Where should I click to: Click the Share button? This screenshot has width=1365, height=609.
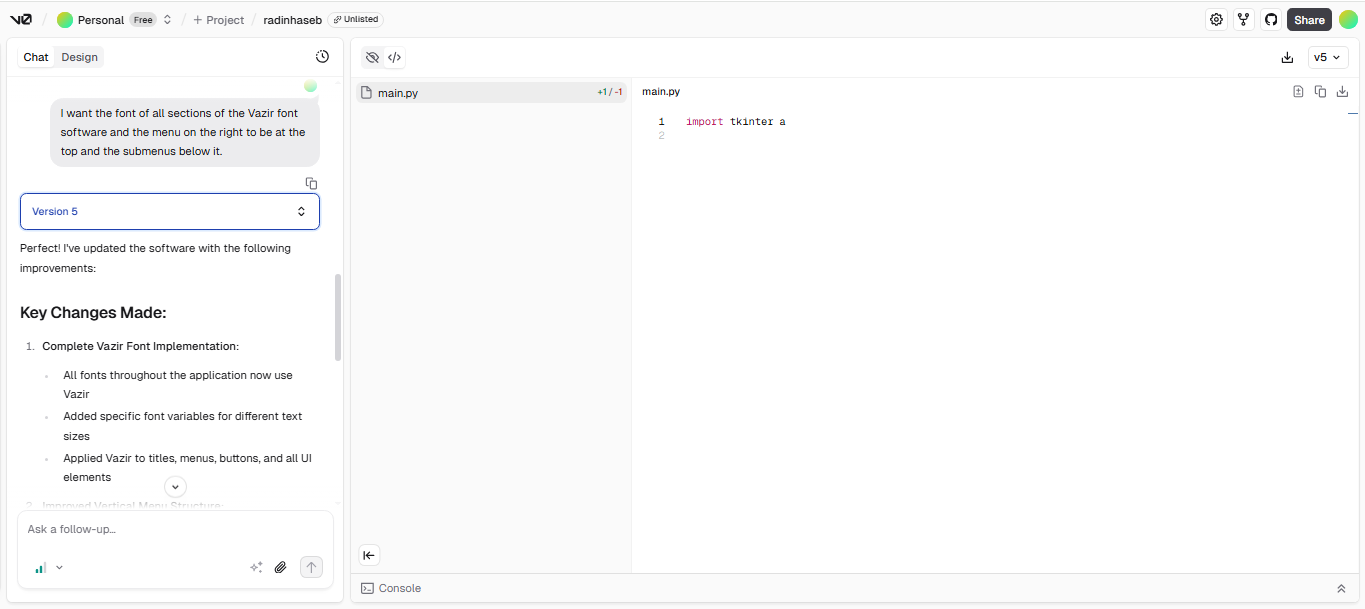pos(1309,19)
